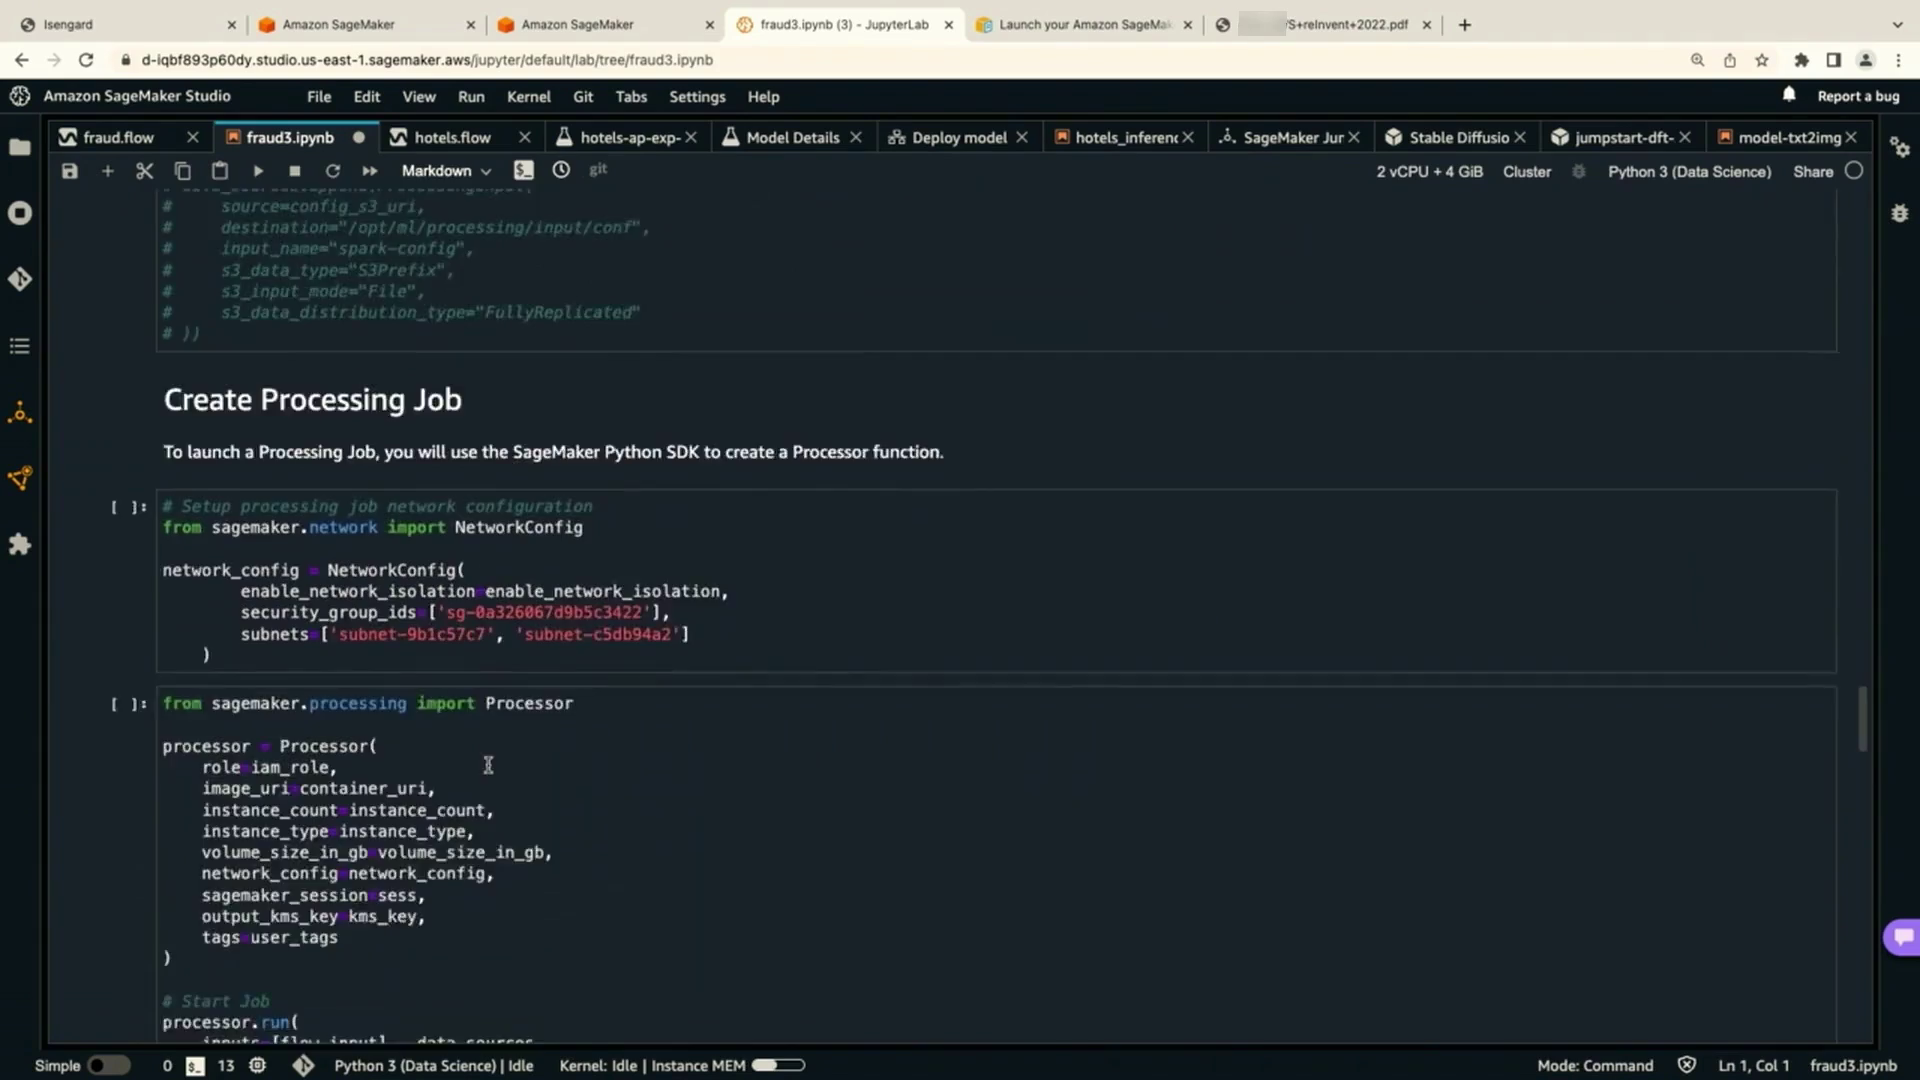Interrupt kernel using the stop icon

coord(294,171)
